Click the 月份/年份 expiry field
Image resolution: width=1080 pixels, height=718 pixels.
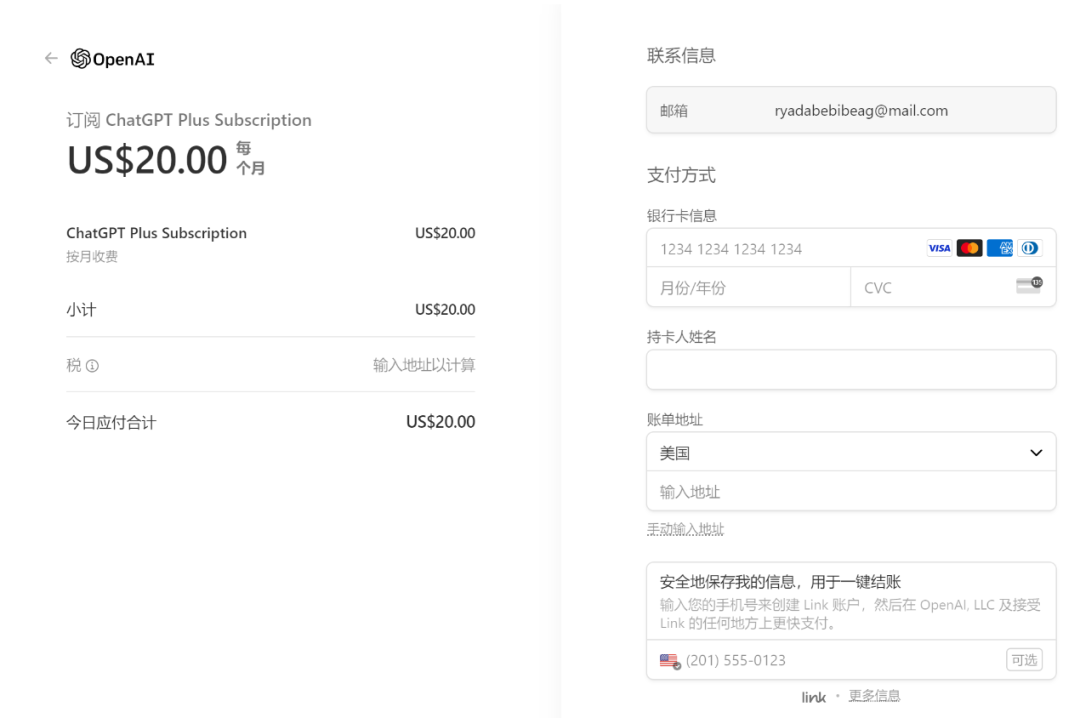(x=748, y=288)
